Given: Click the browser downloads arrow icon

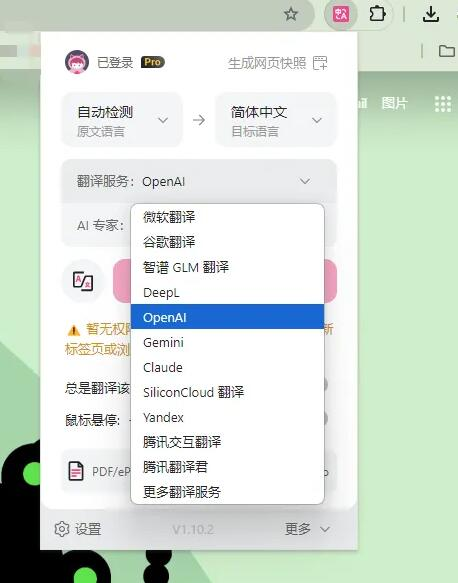Looking at the screenshot, I should tap(431, 15).
